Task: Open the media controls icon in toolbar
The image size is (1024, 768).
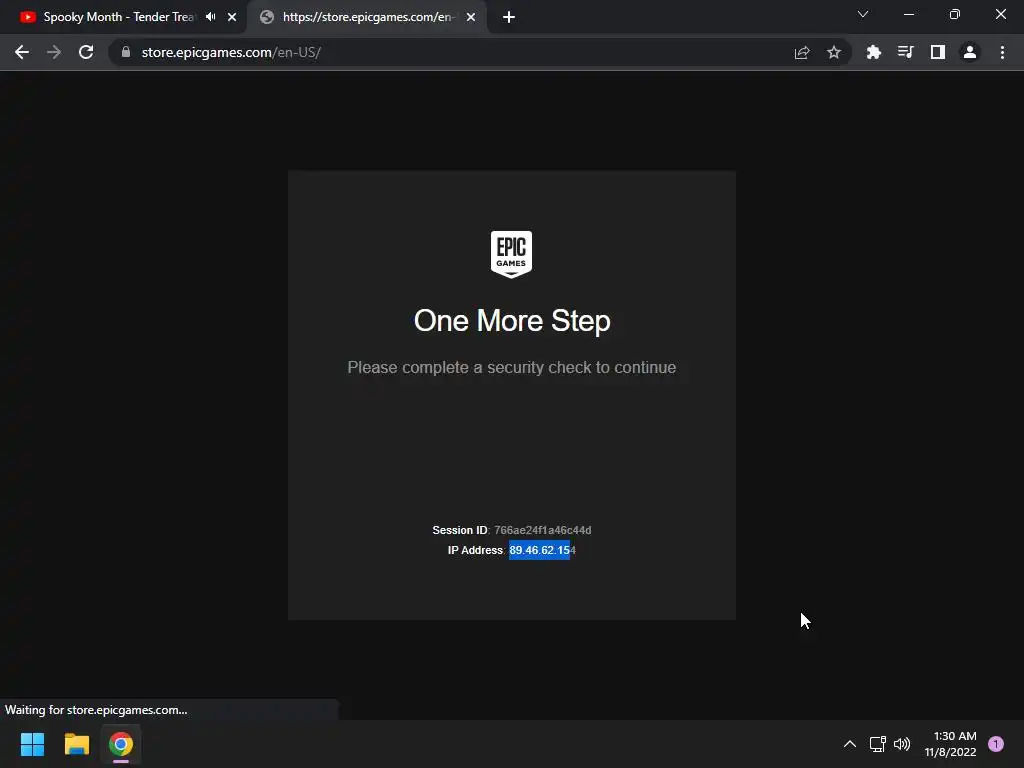Action: click(905, 52)
